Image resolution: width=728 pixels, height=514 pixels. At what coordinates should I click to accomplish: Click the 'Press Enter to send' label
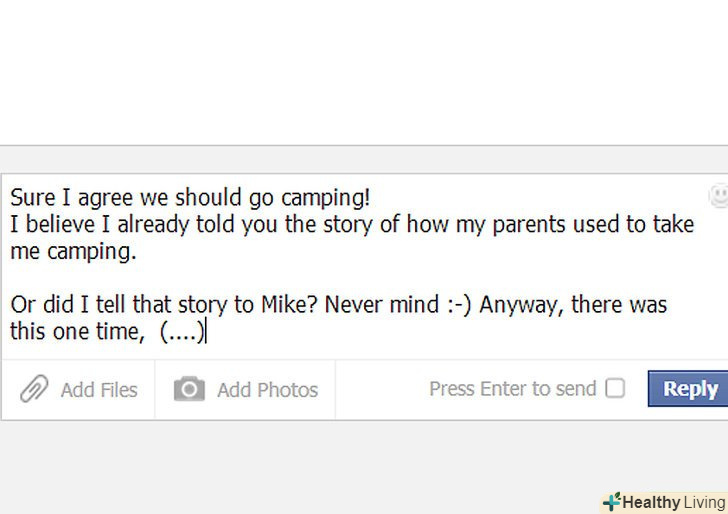(512, 388)
